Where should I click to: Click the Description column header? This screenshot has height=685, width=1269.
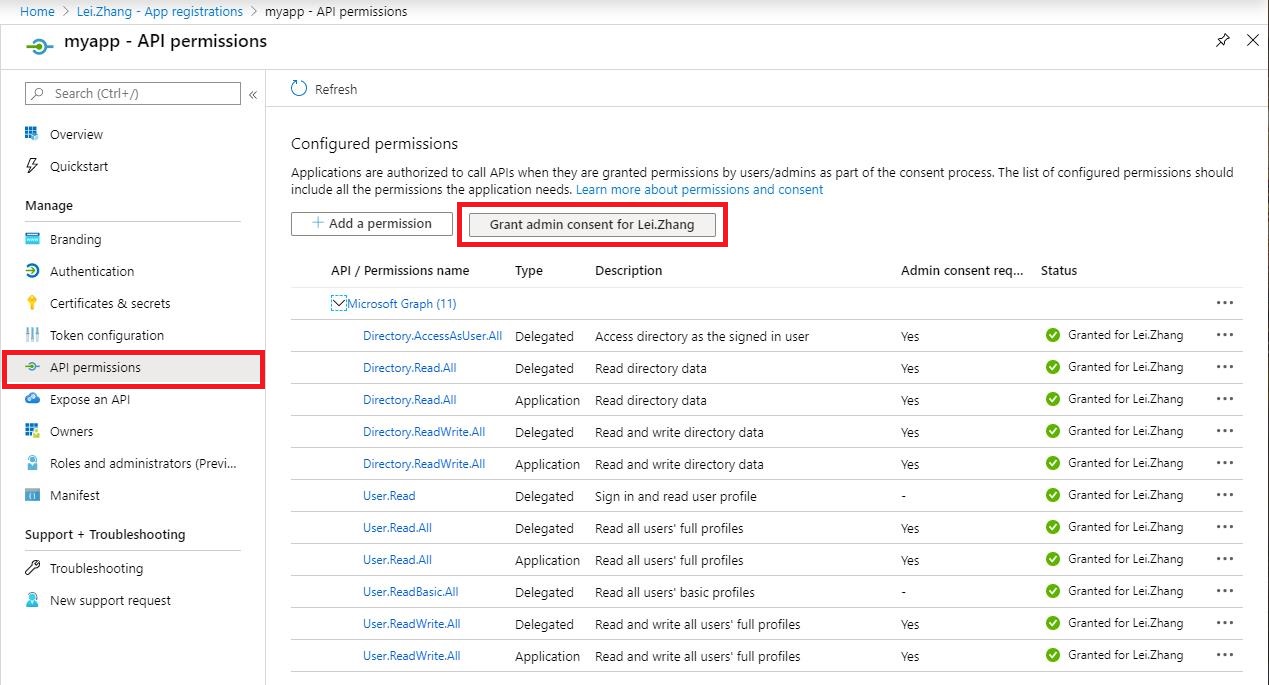628,270
